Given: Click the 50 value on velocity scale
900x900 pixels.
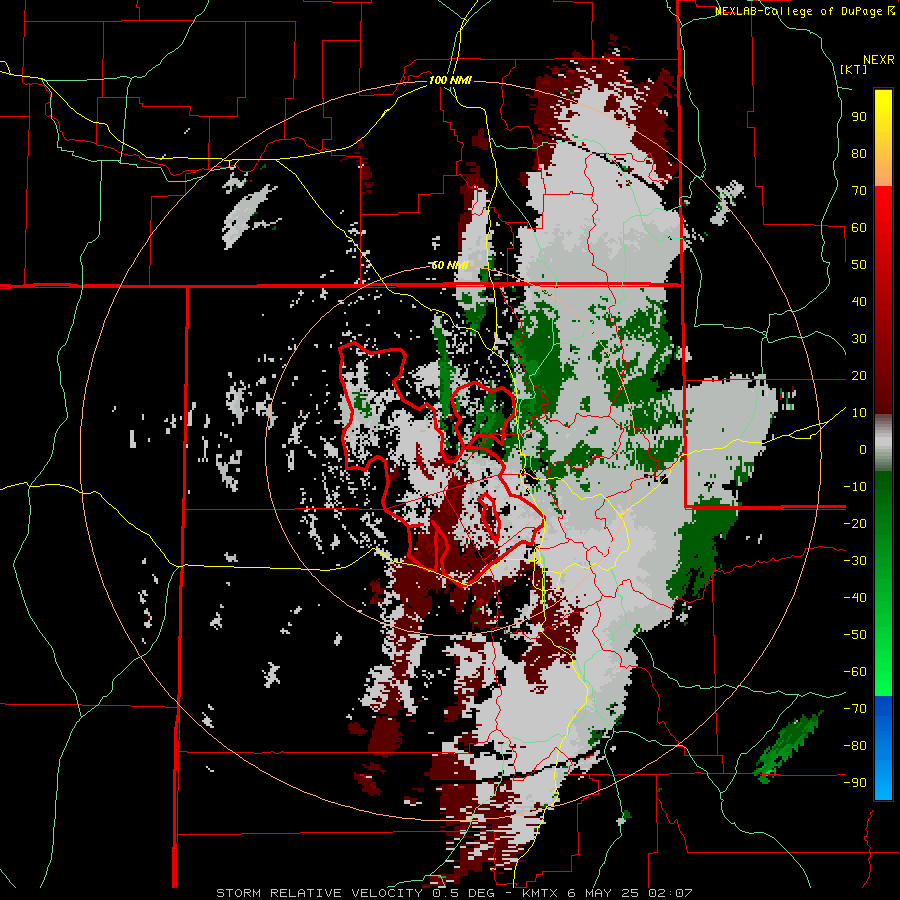Looking at the screenshot, I should [x=859, y=265].
